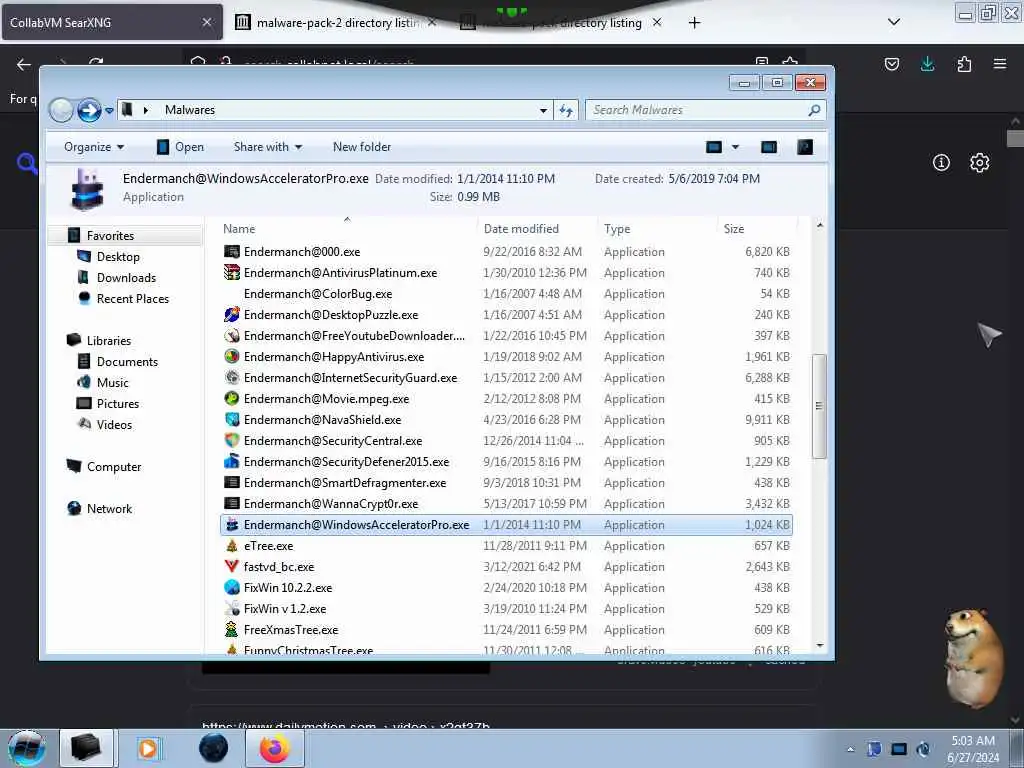The image size is (1024, 768).
Task: Sort by Size column header
Action: pyautogui.click(x=757, y=229)
